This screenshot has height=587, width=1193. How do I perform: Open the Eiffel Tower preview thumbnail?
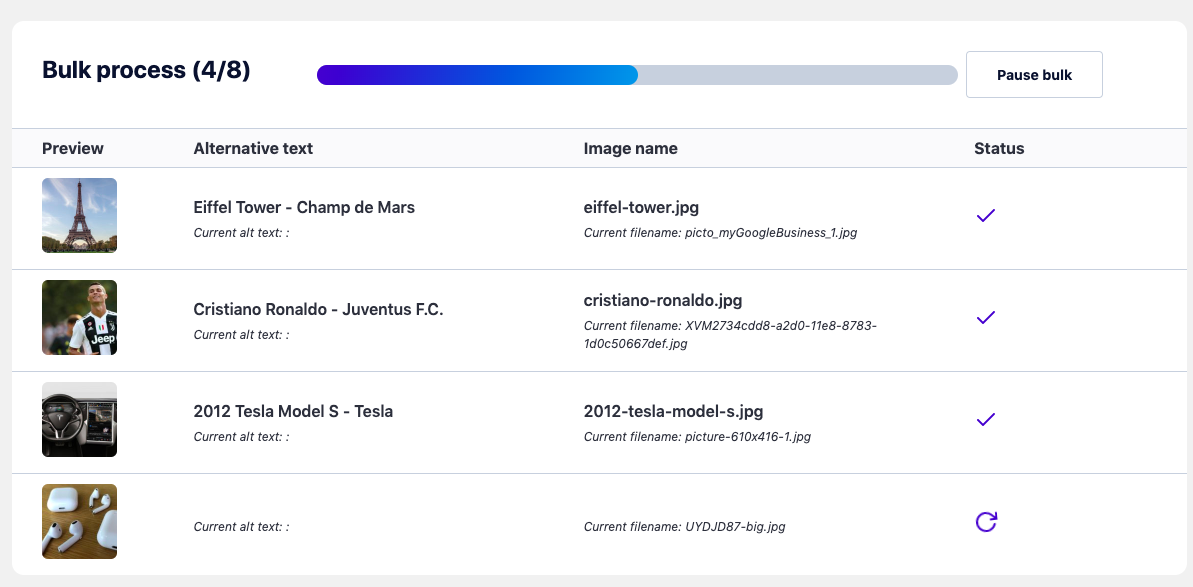tap(79, 215)
